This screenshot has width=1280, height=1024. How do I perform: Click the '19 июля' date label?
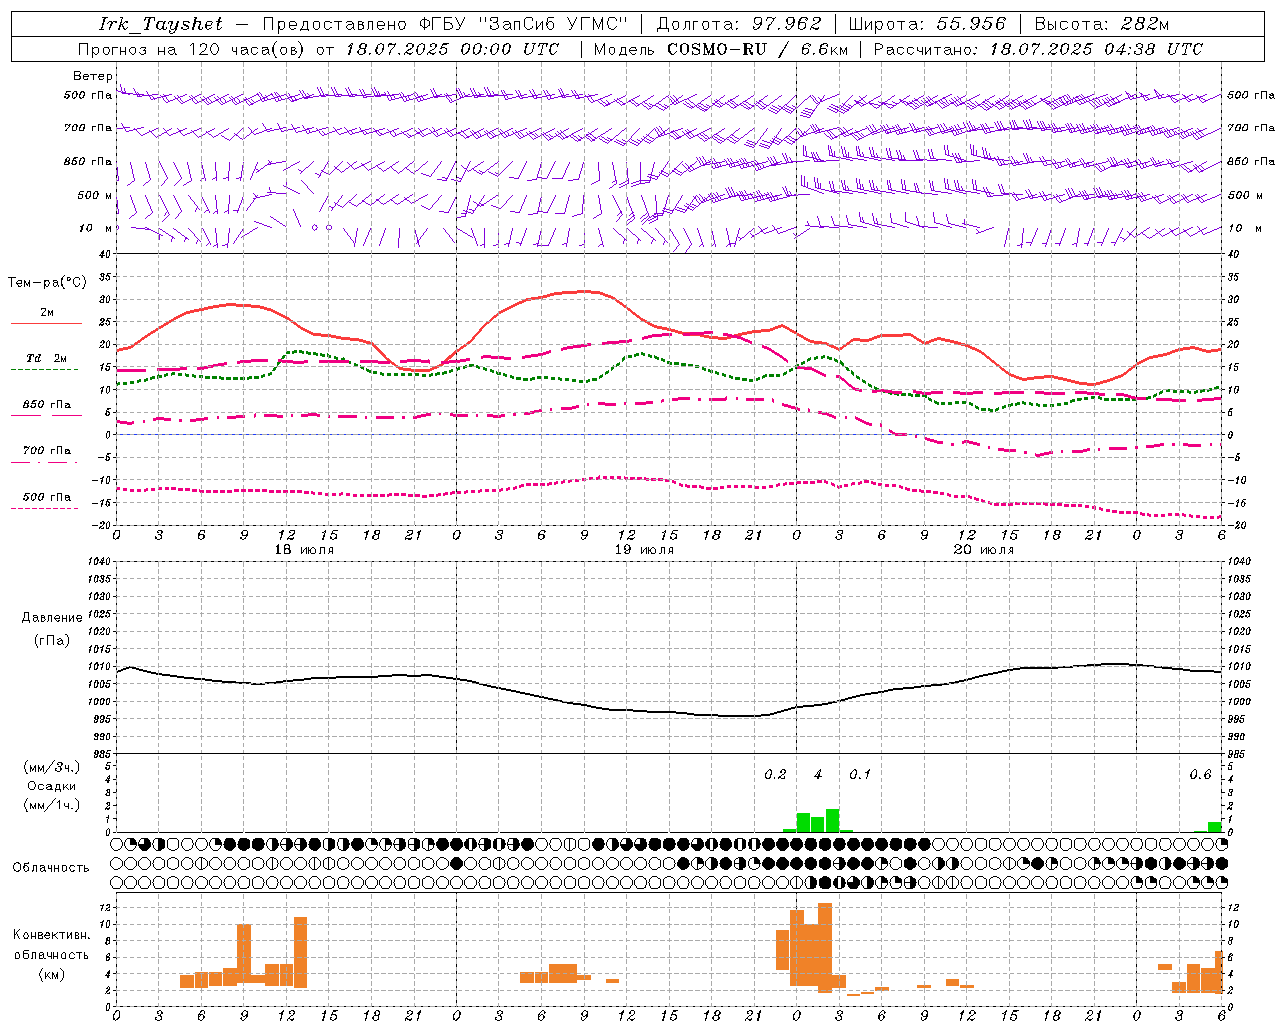point(644,550)
